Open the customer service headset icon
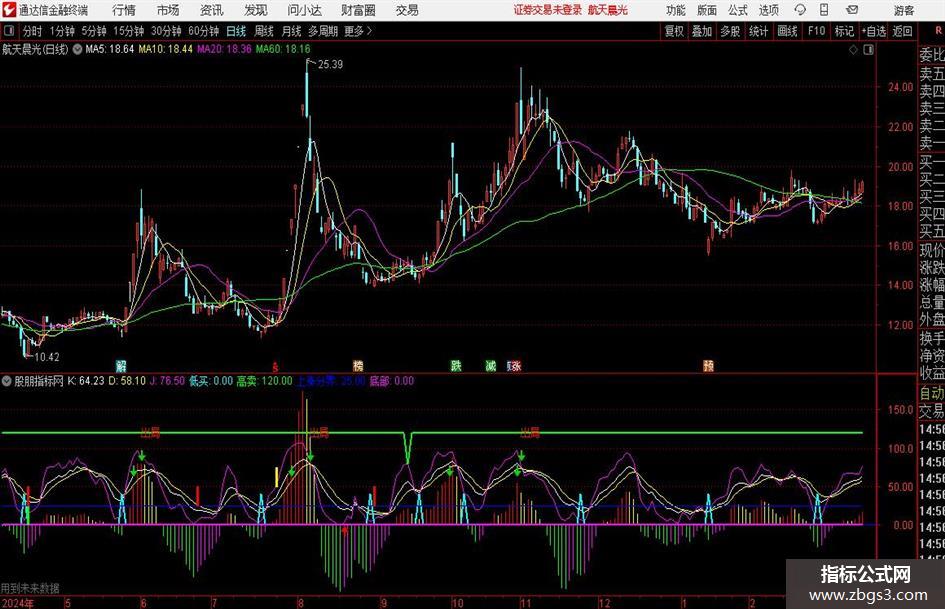 [800, 10]
